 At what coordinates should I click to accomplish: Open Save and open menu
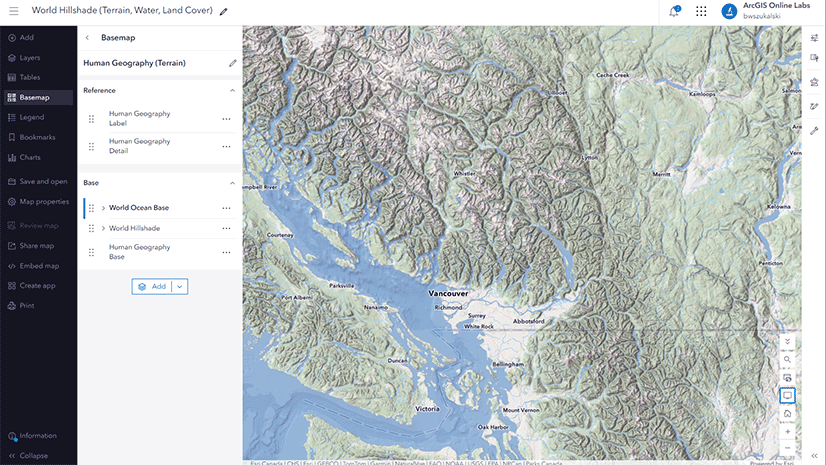coord(38,181)
